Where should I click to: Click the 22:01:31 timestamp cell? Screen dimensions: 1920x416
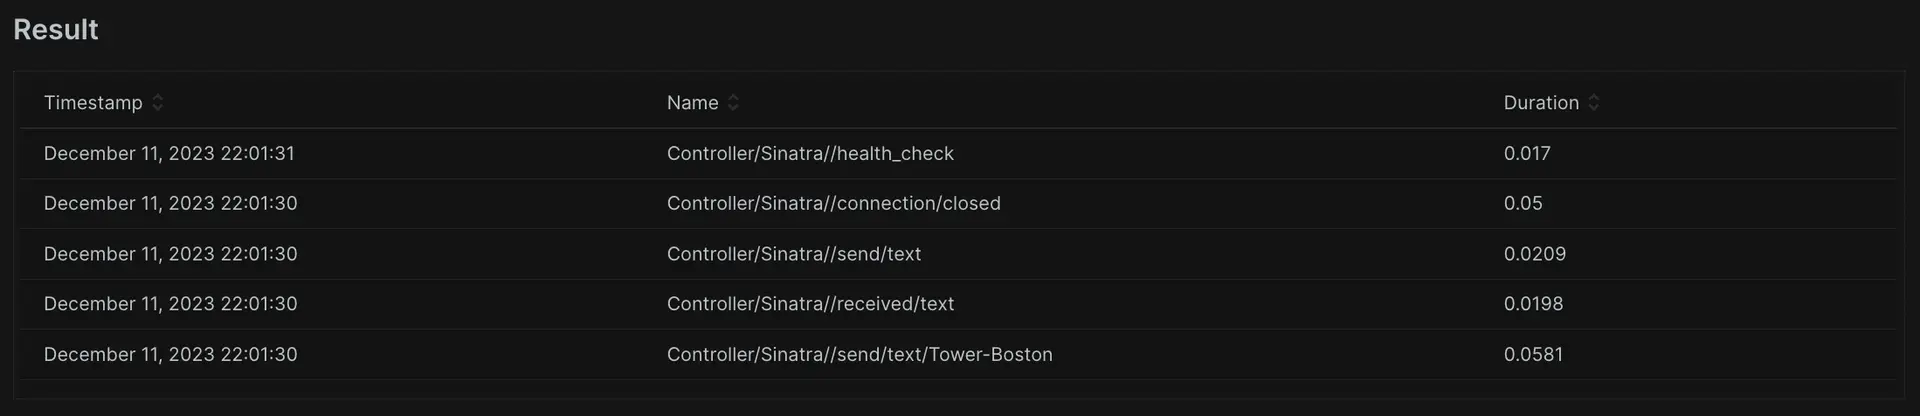click(x=169, y=154)
